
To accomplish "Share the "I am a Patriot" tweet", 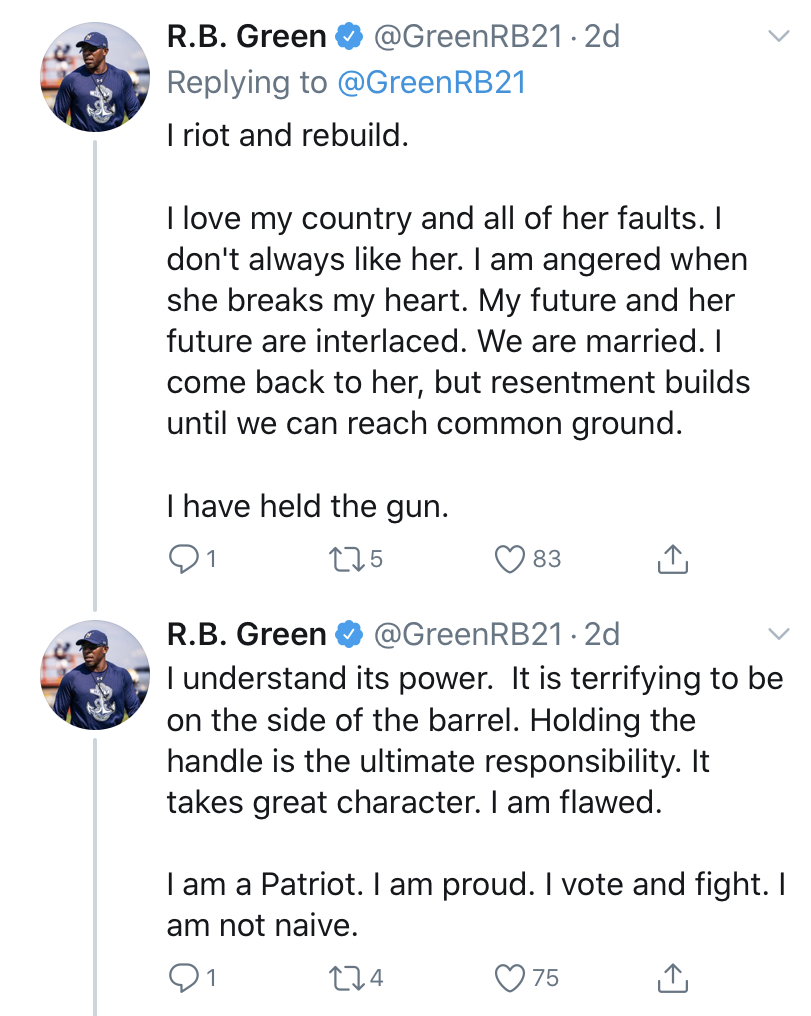I will coord(673,977).
